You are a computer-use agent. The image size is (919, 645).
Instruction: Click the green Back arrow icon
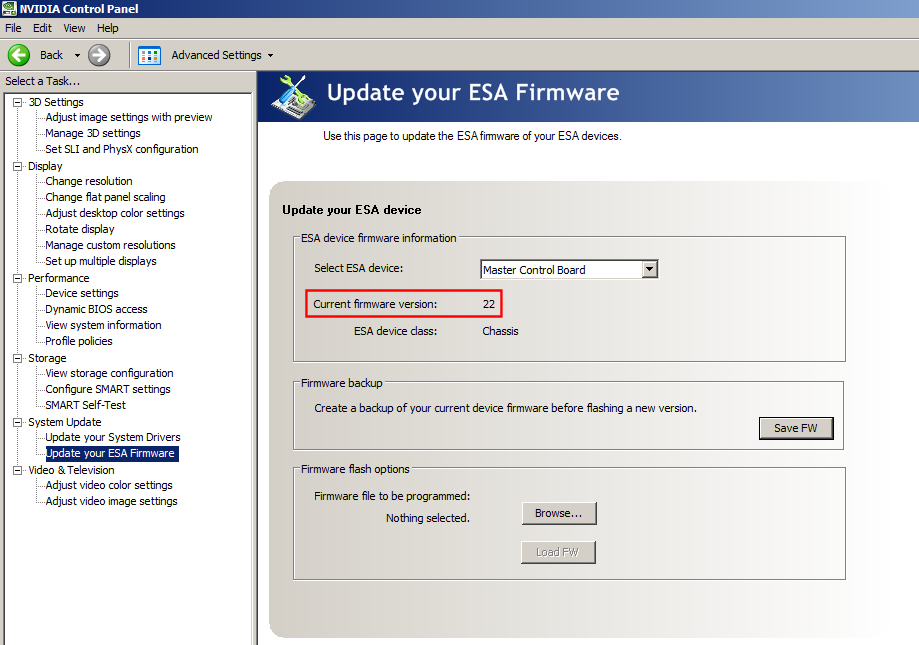click(18, 55)
